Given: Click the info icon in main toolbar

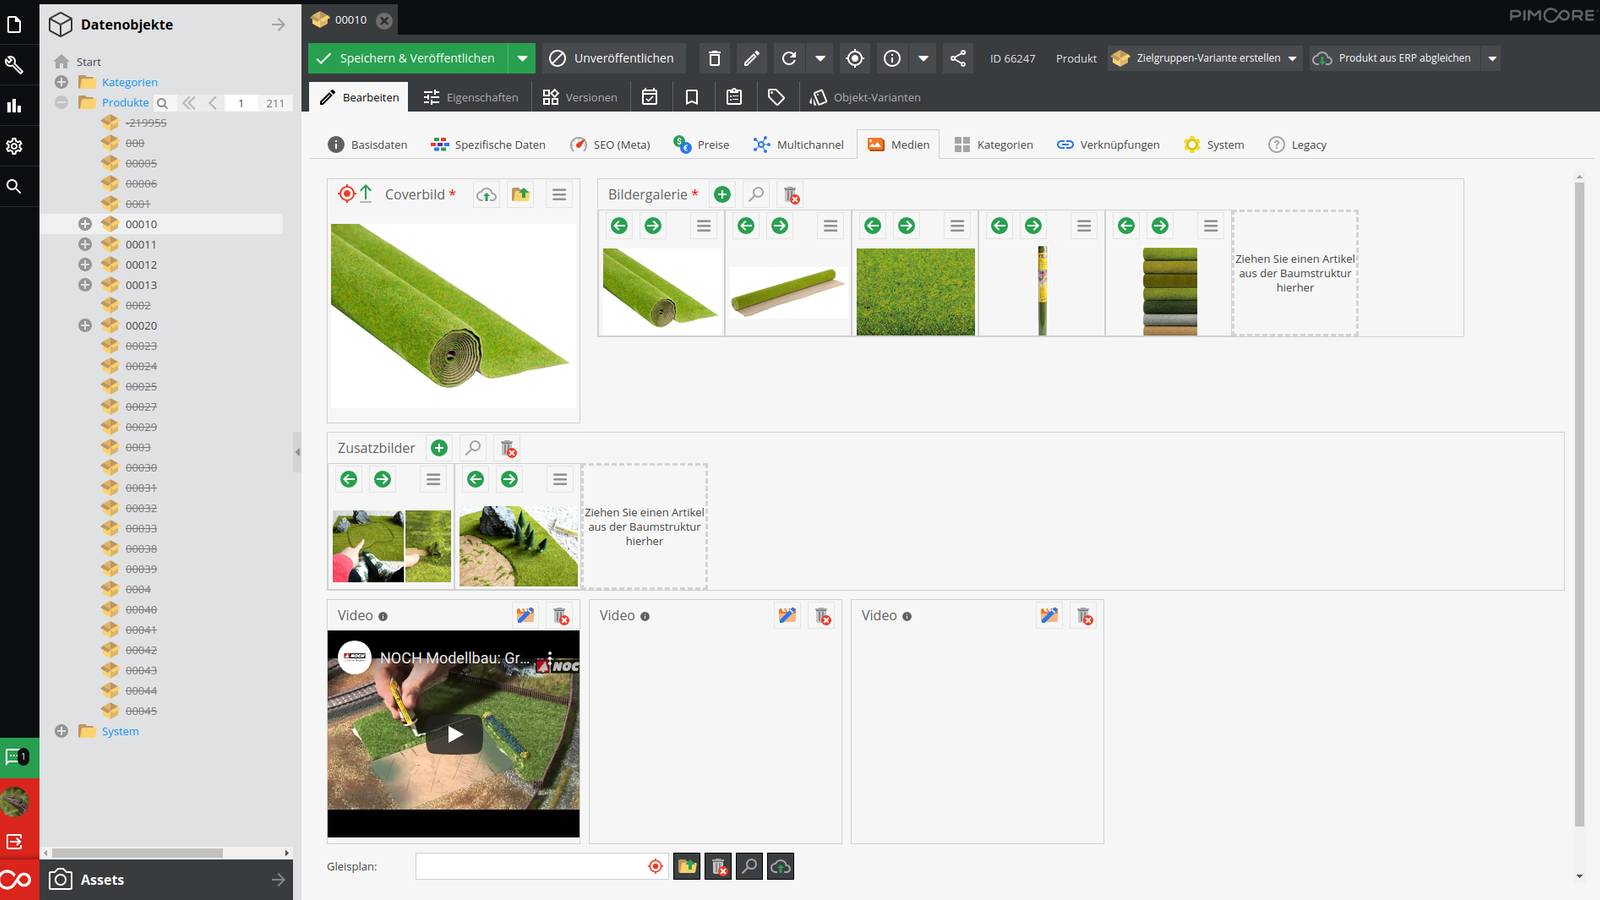Looking at the screenshot, I should tap(892, 58).
